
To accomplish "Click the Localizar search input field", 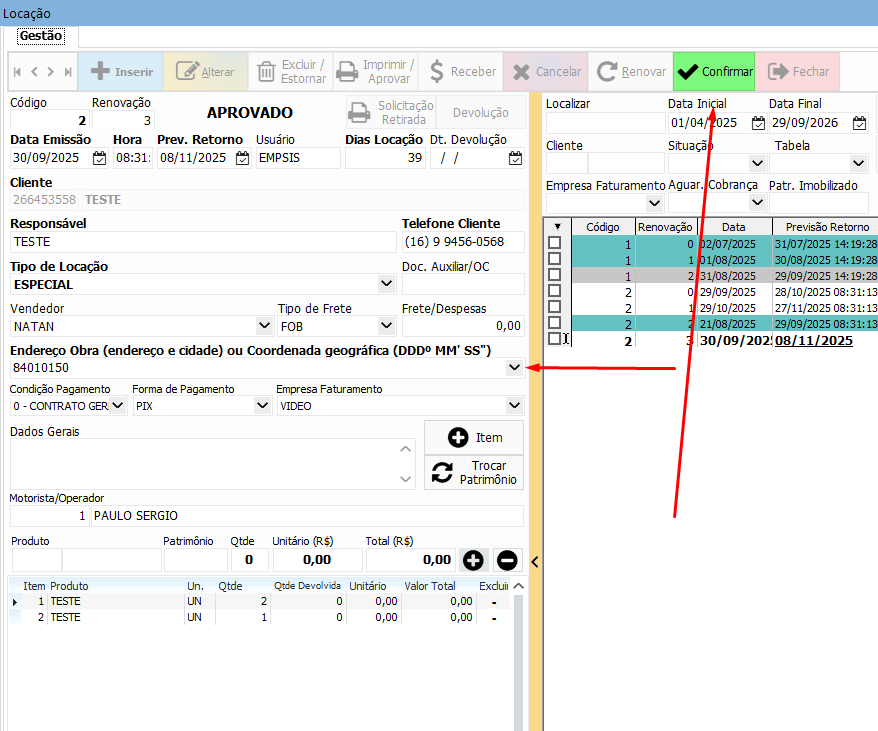I will [x=605, y=123].
